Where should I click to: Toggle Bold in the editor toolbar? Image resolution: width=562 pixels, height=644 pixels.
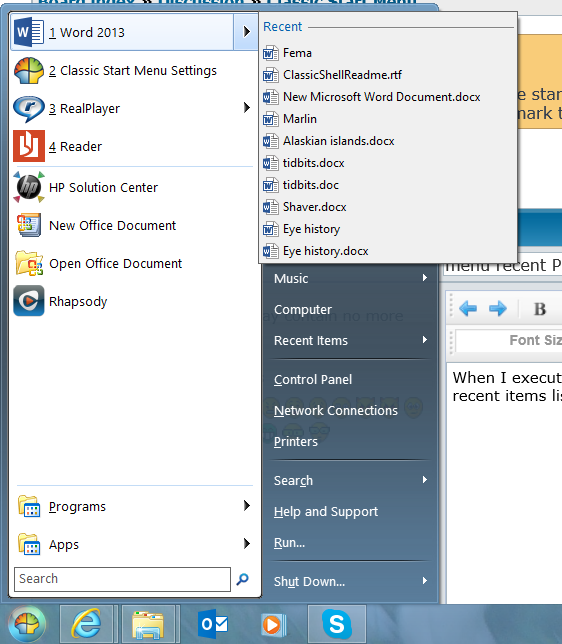[539, 309]
